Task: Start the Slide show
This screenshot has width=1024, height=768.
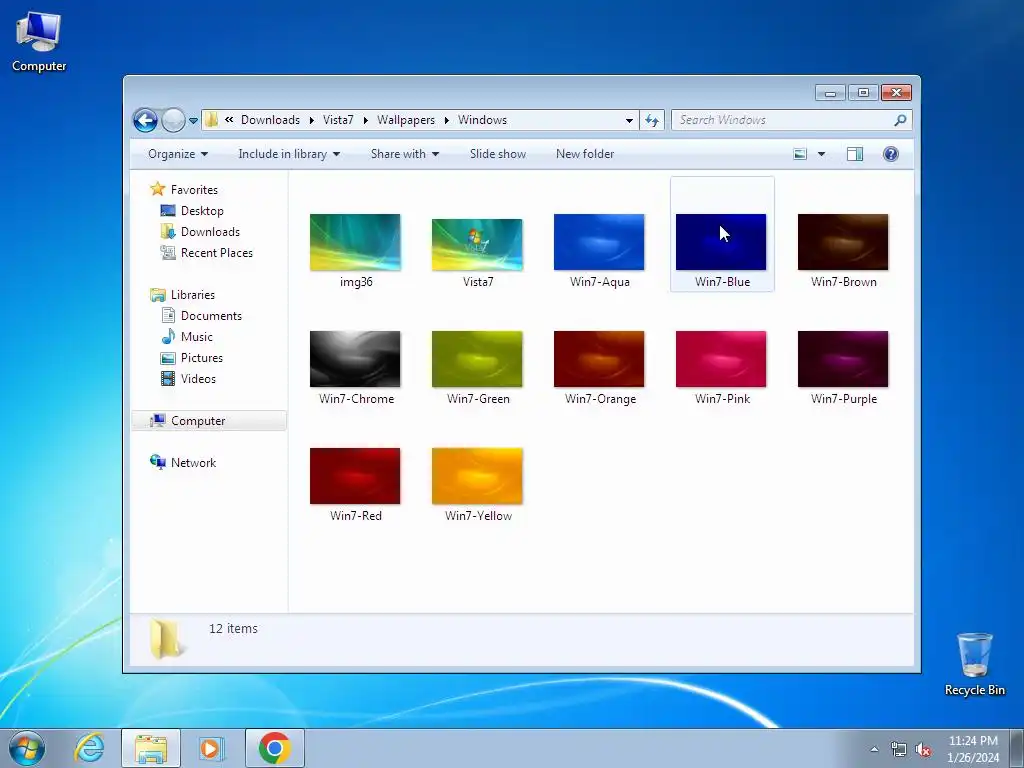Action: [x=498, y=154]
